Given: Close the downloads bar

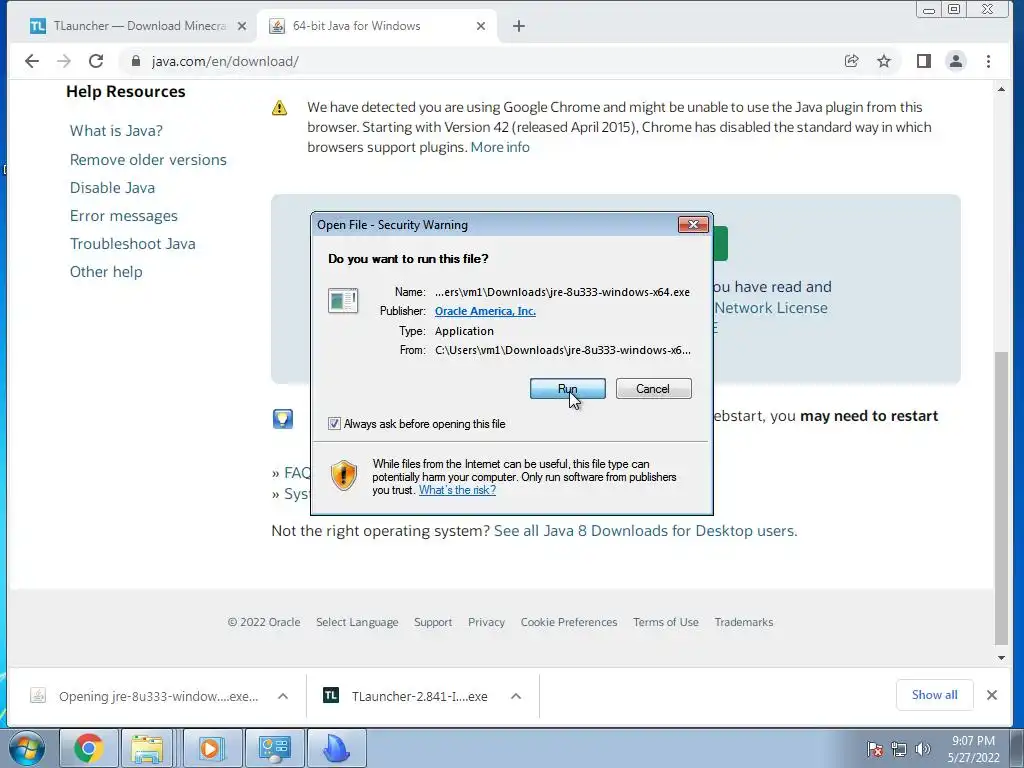Looking at the screenshot, I should tap(992, 695).
